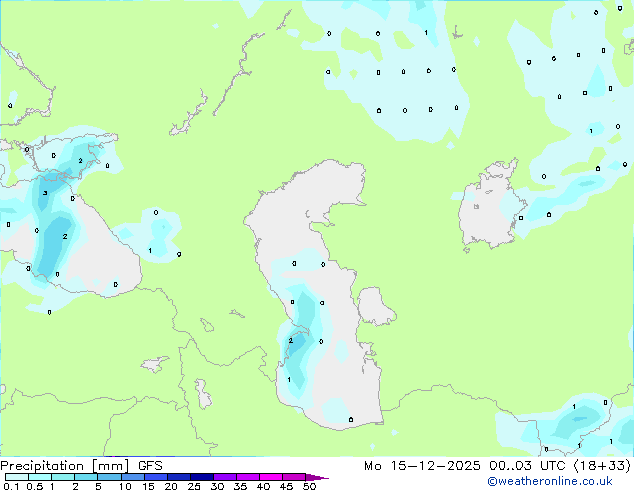Click the "10" legend scale label
The height and width of the screenshot is (490, 634).
pos(125,486)
